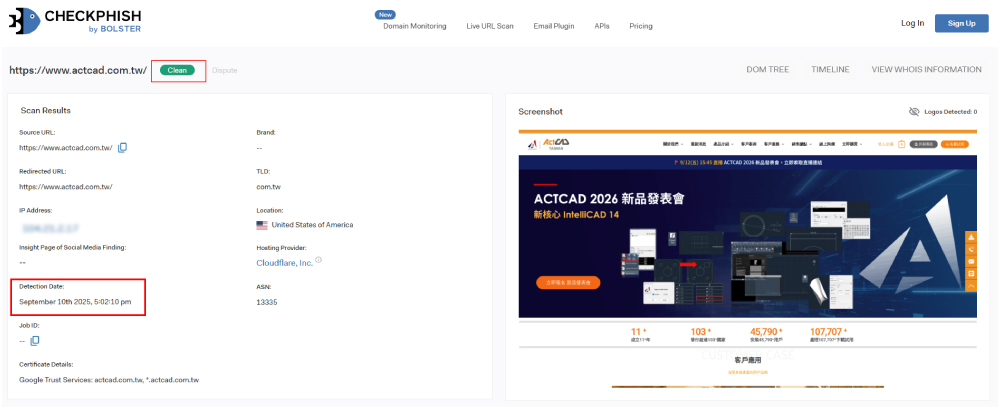Click info icon beside Cloudflare, Inc.
The width and height of the screenshot is (1000, 408).
319,260
